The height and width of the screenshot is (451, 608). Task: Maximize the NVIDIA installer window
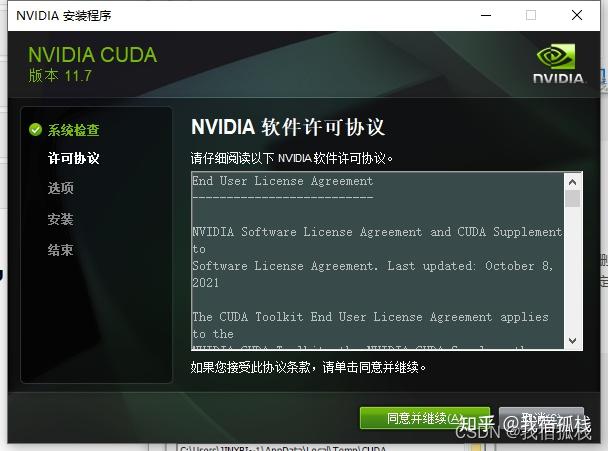[531, 15]
